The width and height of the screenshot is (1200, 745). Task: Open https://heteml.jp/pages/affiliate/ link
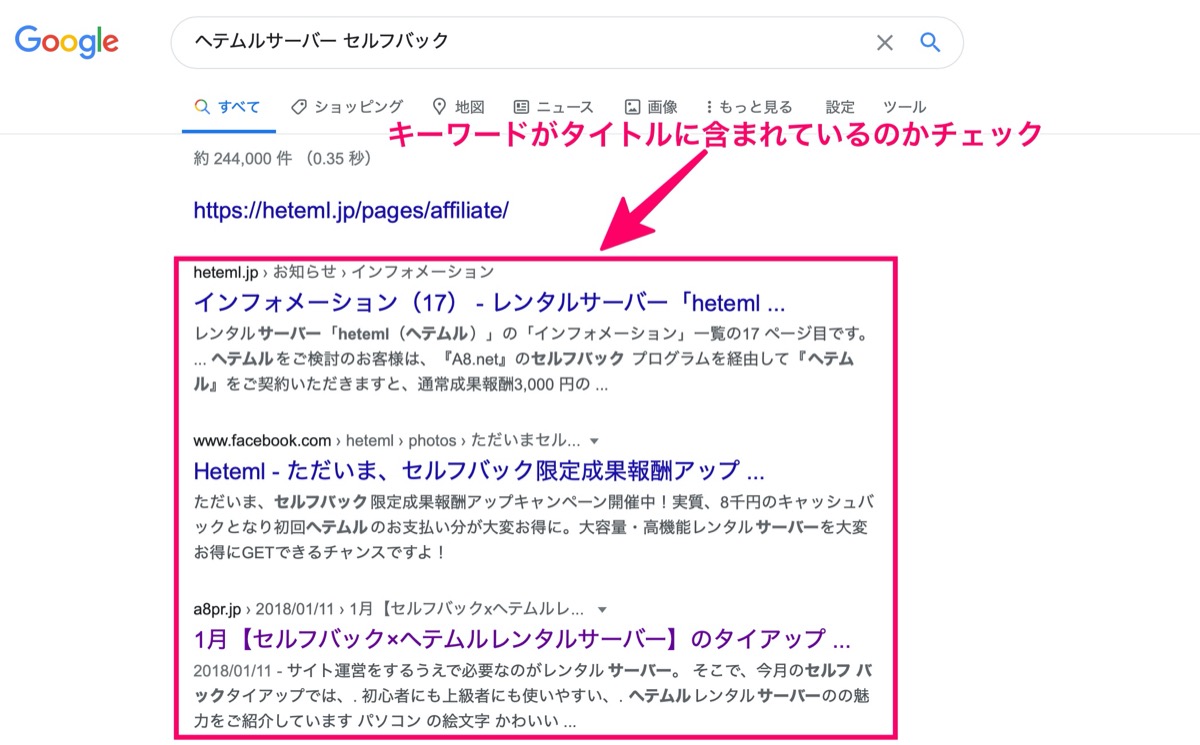[351, 211]
